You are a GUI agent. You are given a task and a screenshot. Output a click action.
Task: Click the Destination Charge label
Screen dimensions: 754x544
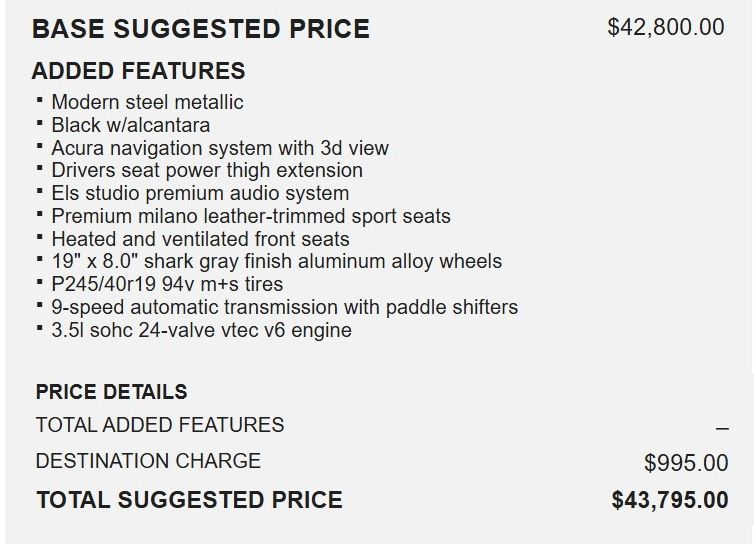[x=148, y=461]
